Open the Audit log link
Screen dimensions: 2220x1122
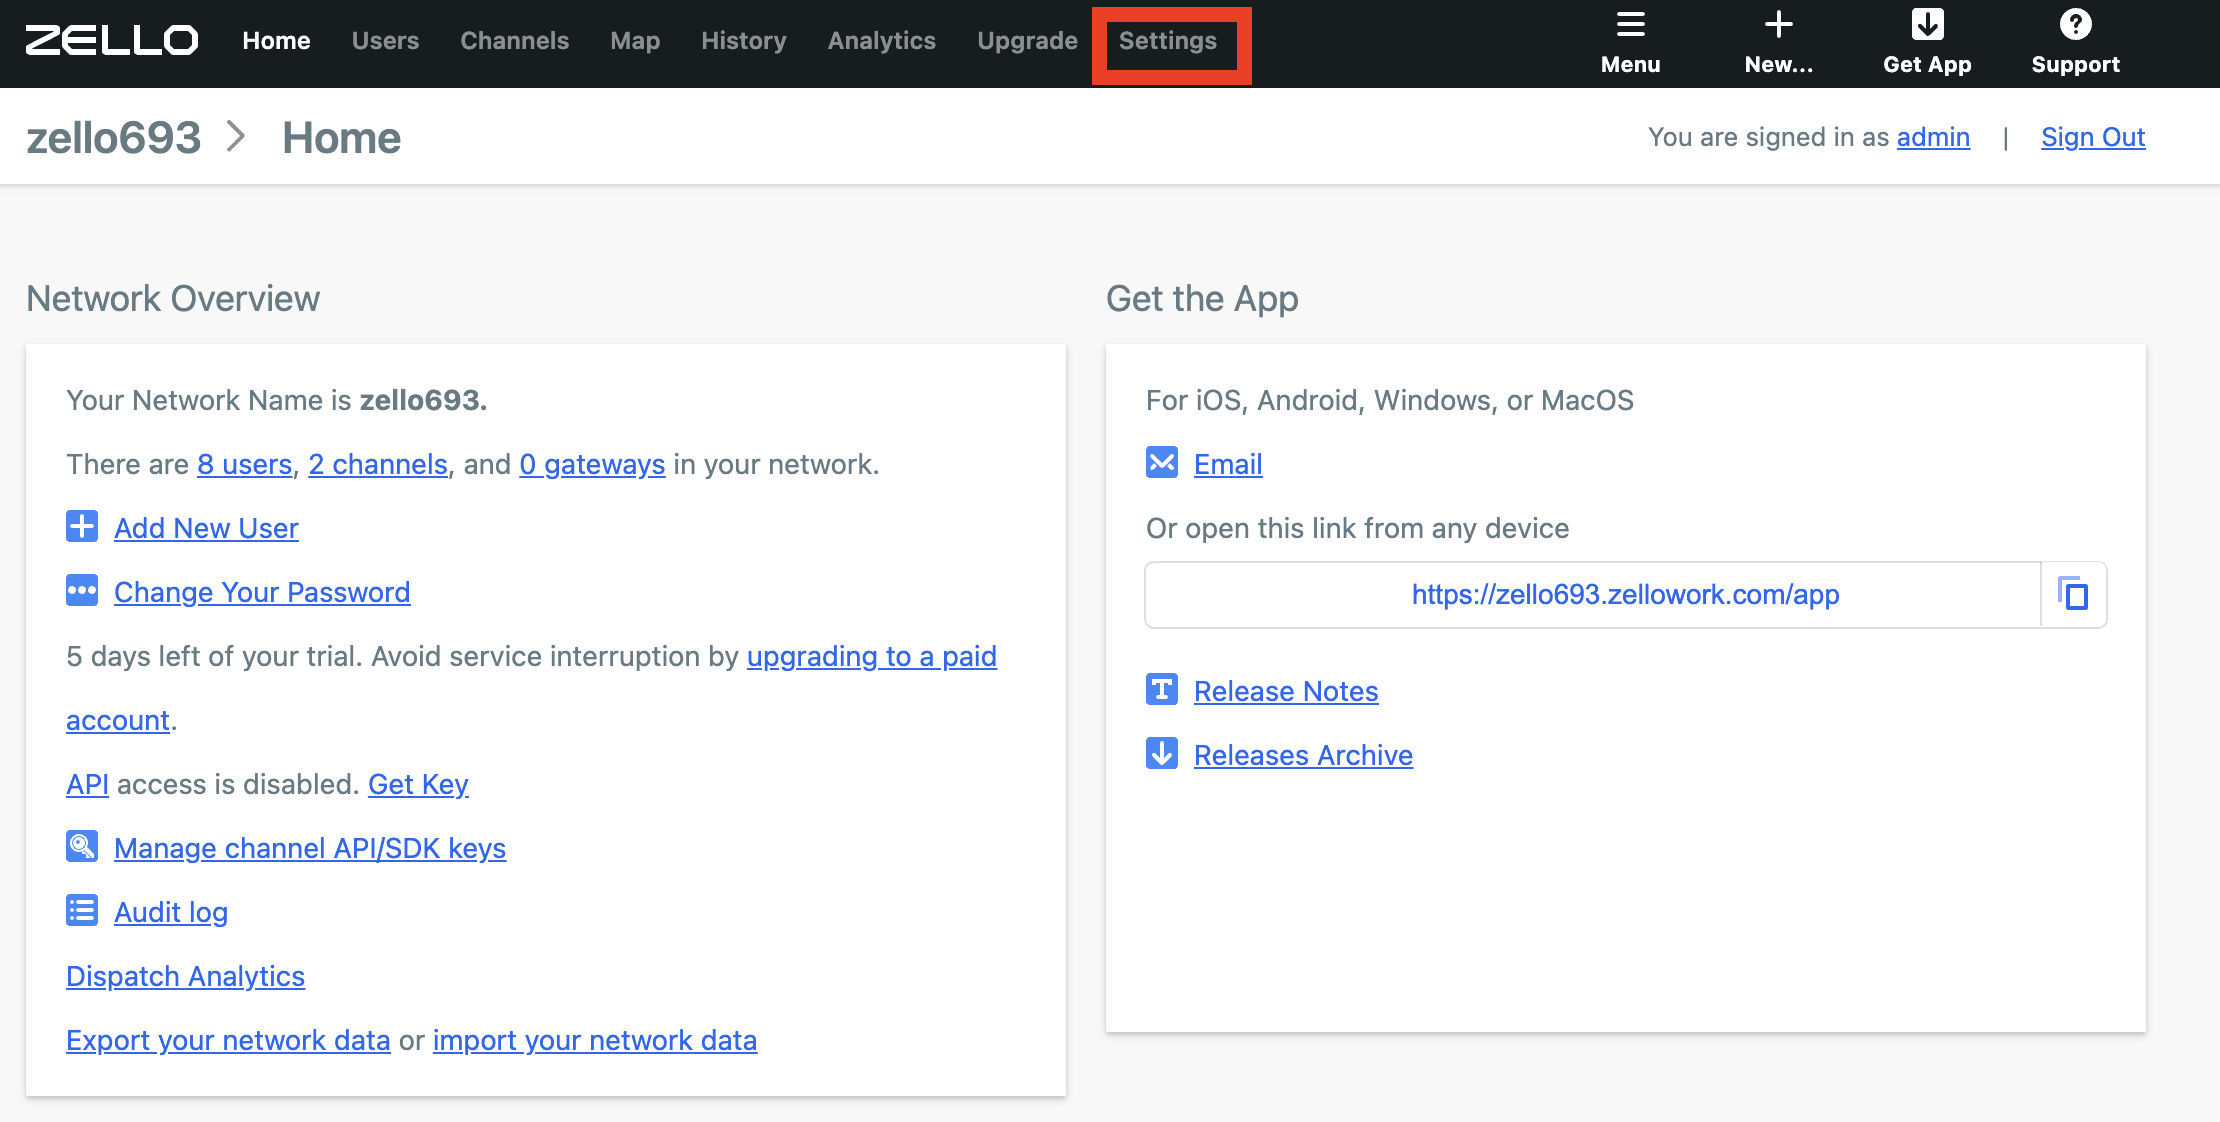(x=171, y=912)
